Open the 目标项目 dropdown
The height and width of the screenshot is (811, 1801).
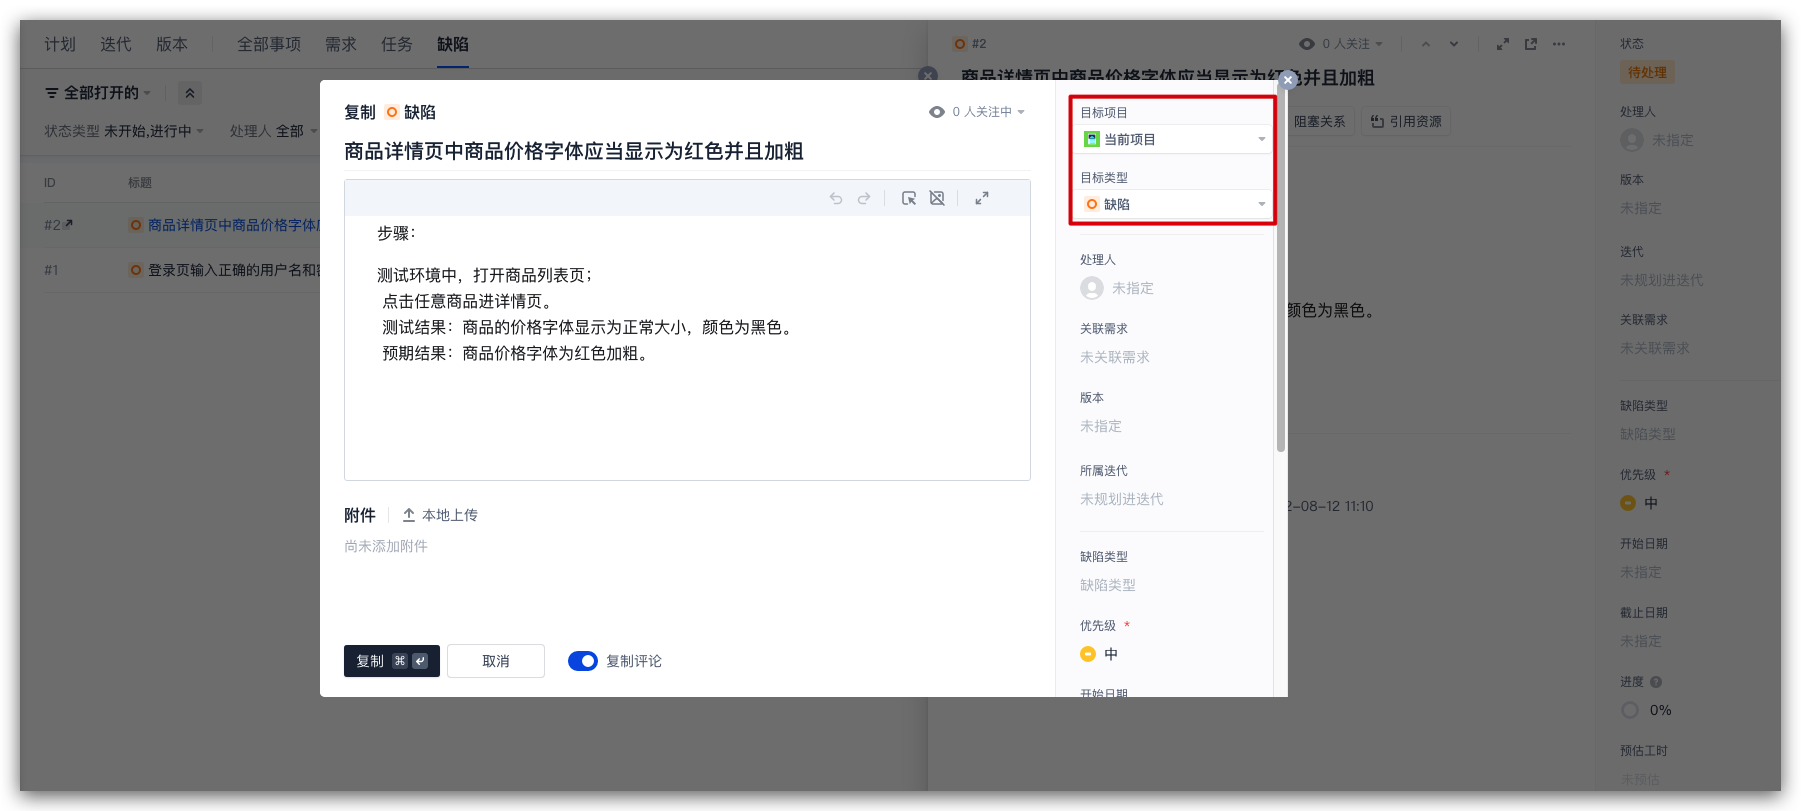click(1174, 139)
